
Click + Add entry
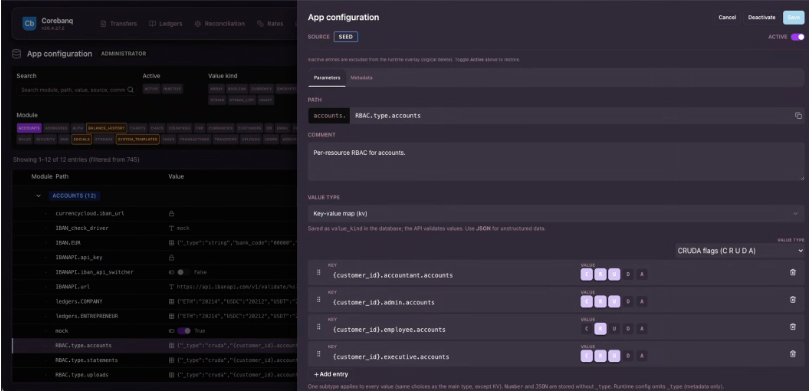331,374
